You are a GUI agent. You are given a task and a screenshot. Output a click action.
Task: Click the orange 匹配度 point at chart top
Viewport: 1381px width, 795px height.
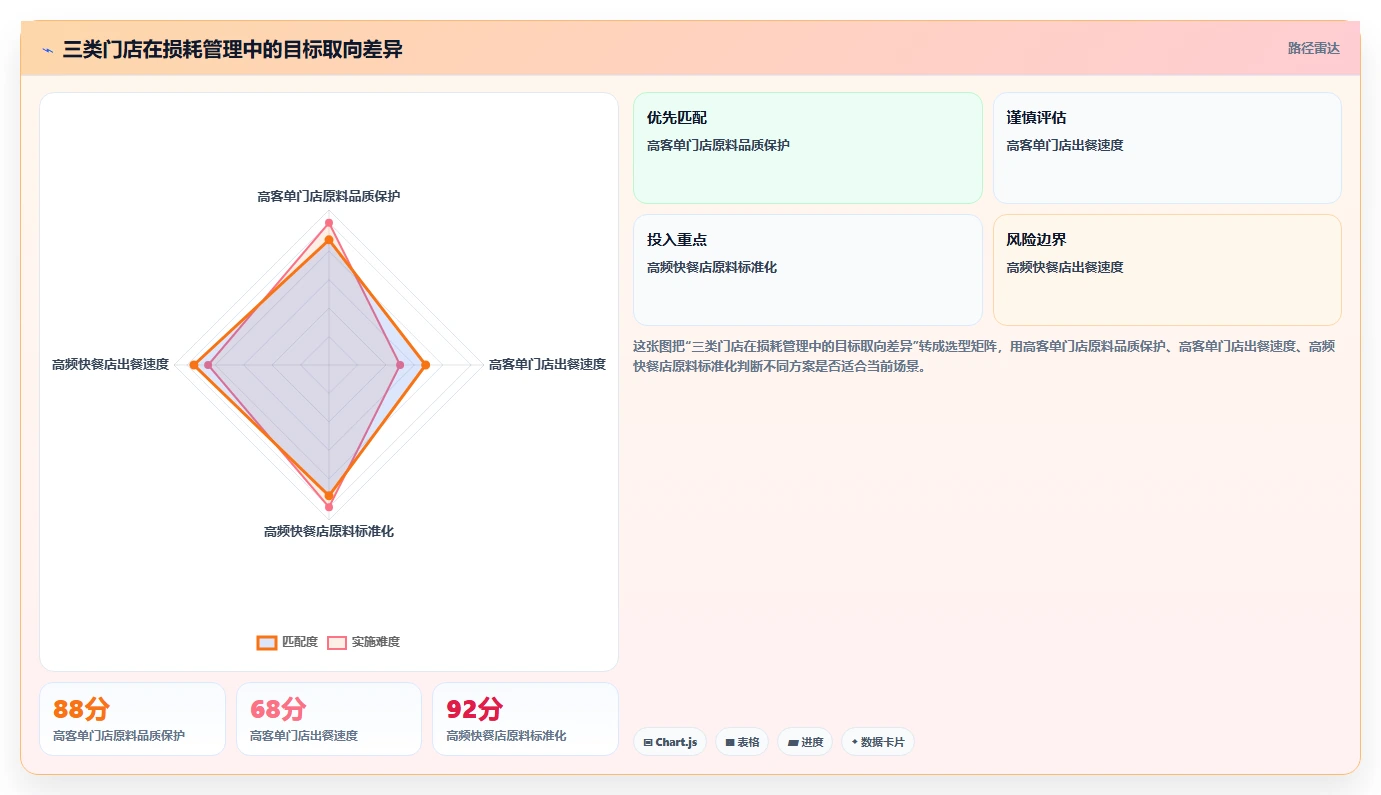[x=329, y=239]
